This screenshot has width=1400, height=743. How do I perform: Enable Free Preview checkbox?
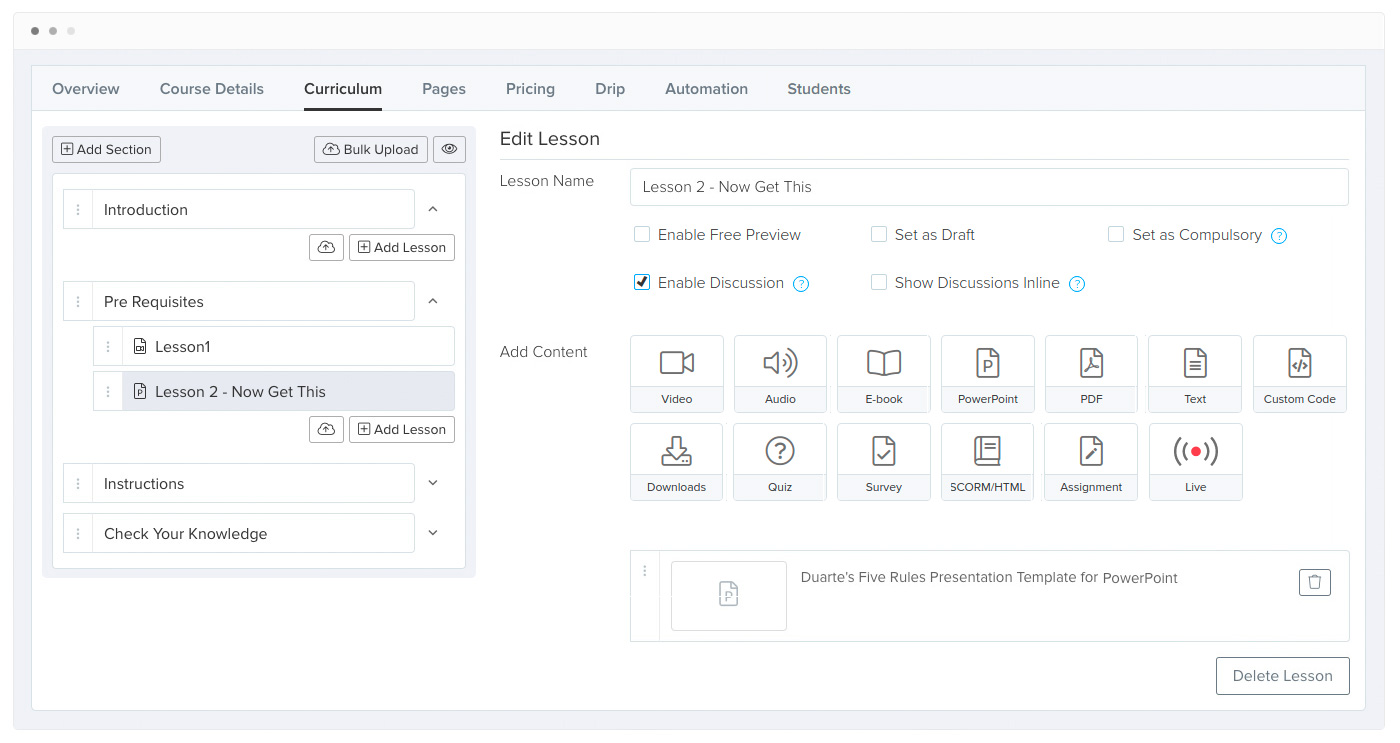[x=642, y=235]
